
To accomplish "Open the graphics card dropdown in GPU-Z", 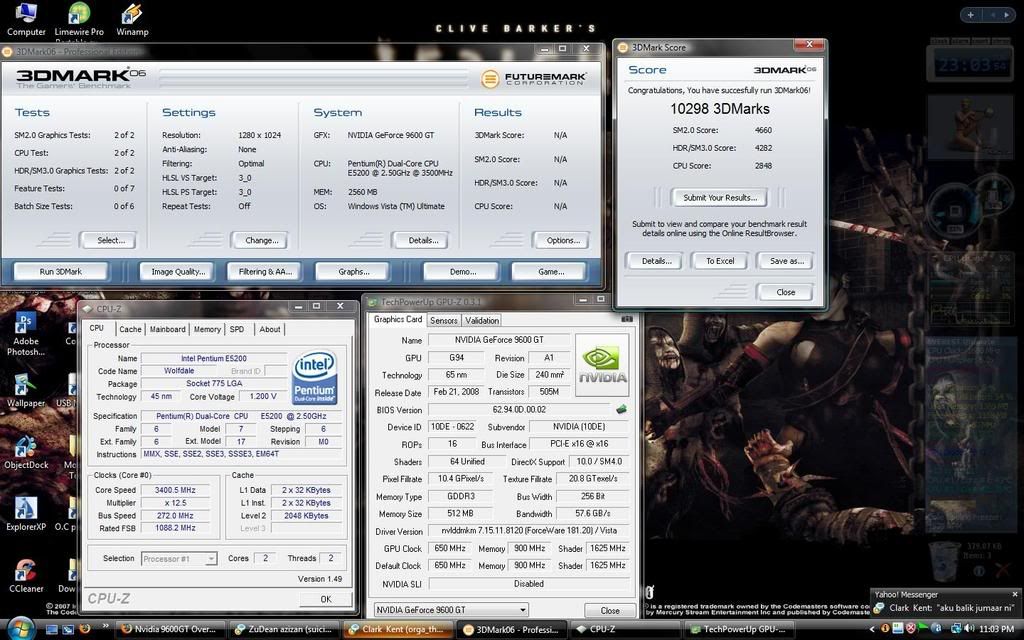I will click(523, 609).
